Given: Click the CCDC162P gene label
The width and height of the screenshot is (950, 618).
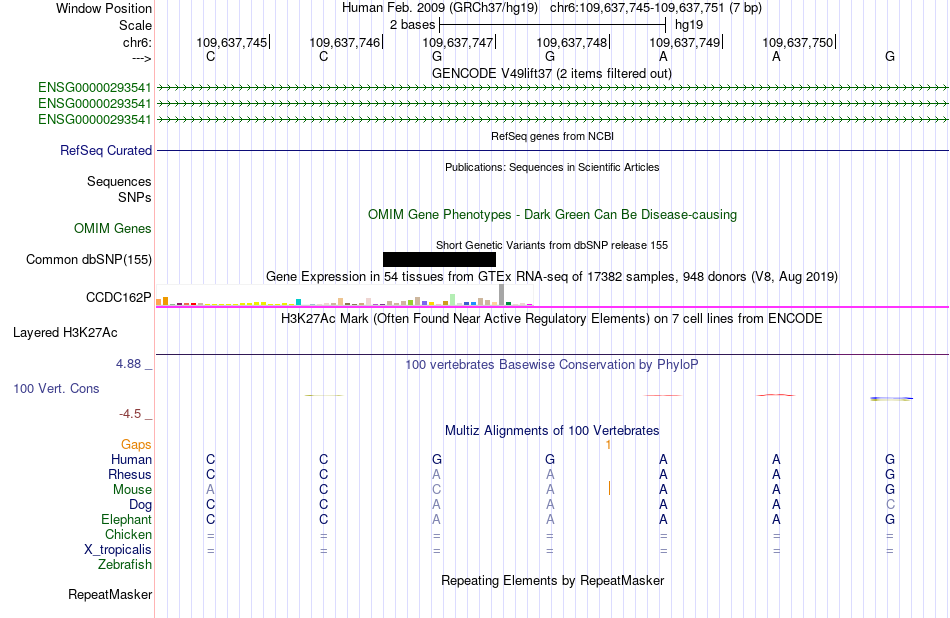Looking at the screenshot, I should [119, 297].
